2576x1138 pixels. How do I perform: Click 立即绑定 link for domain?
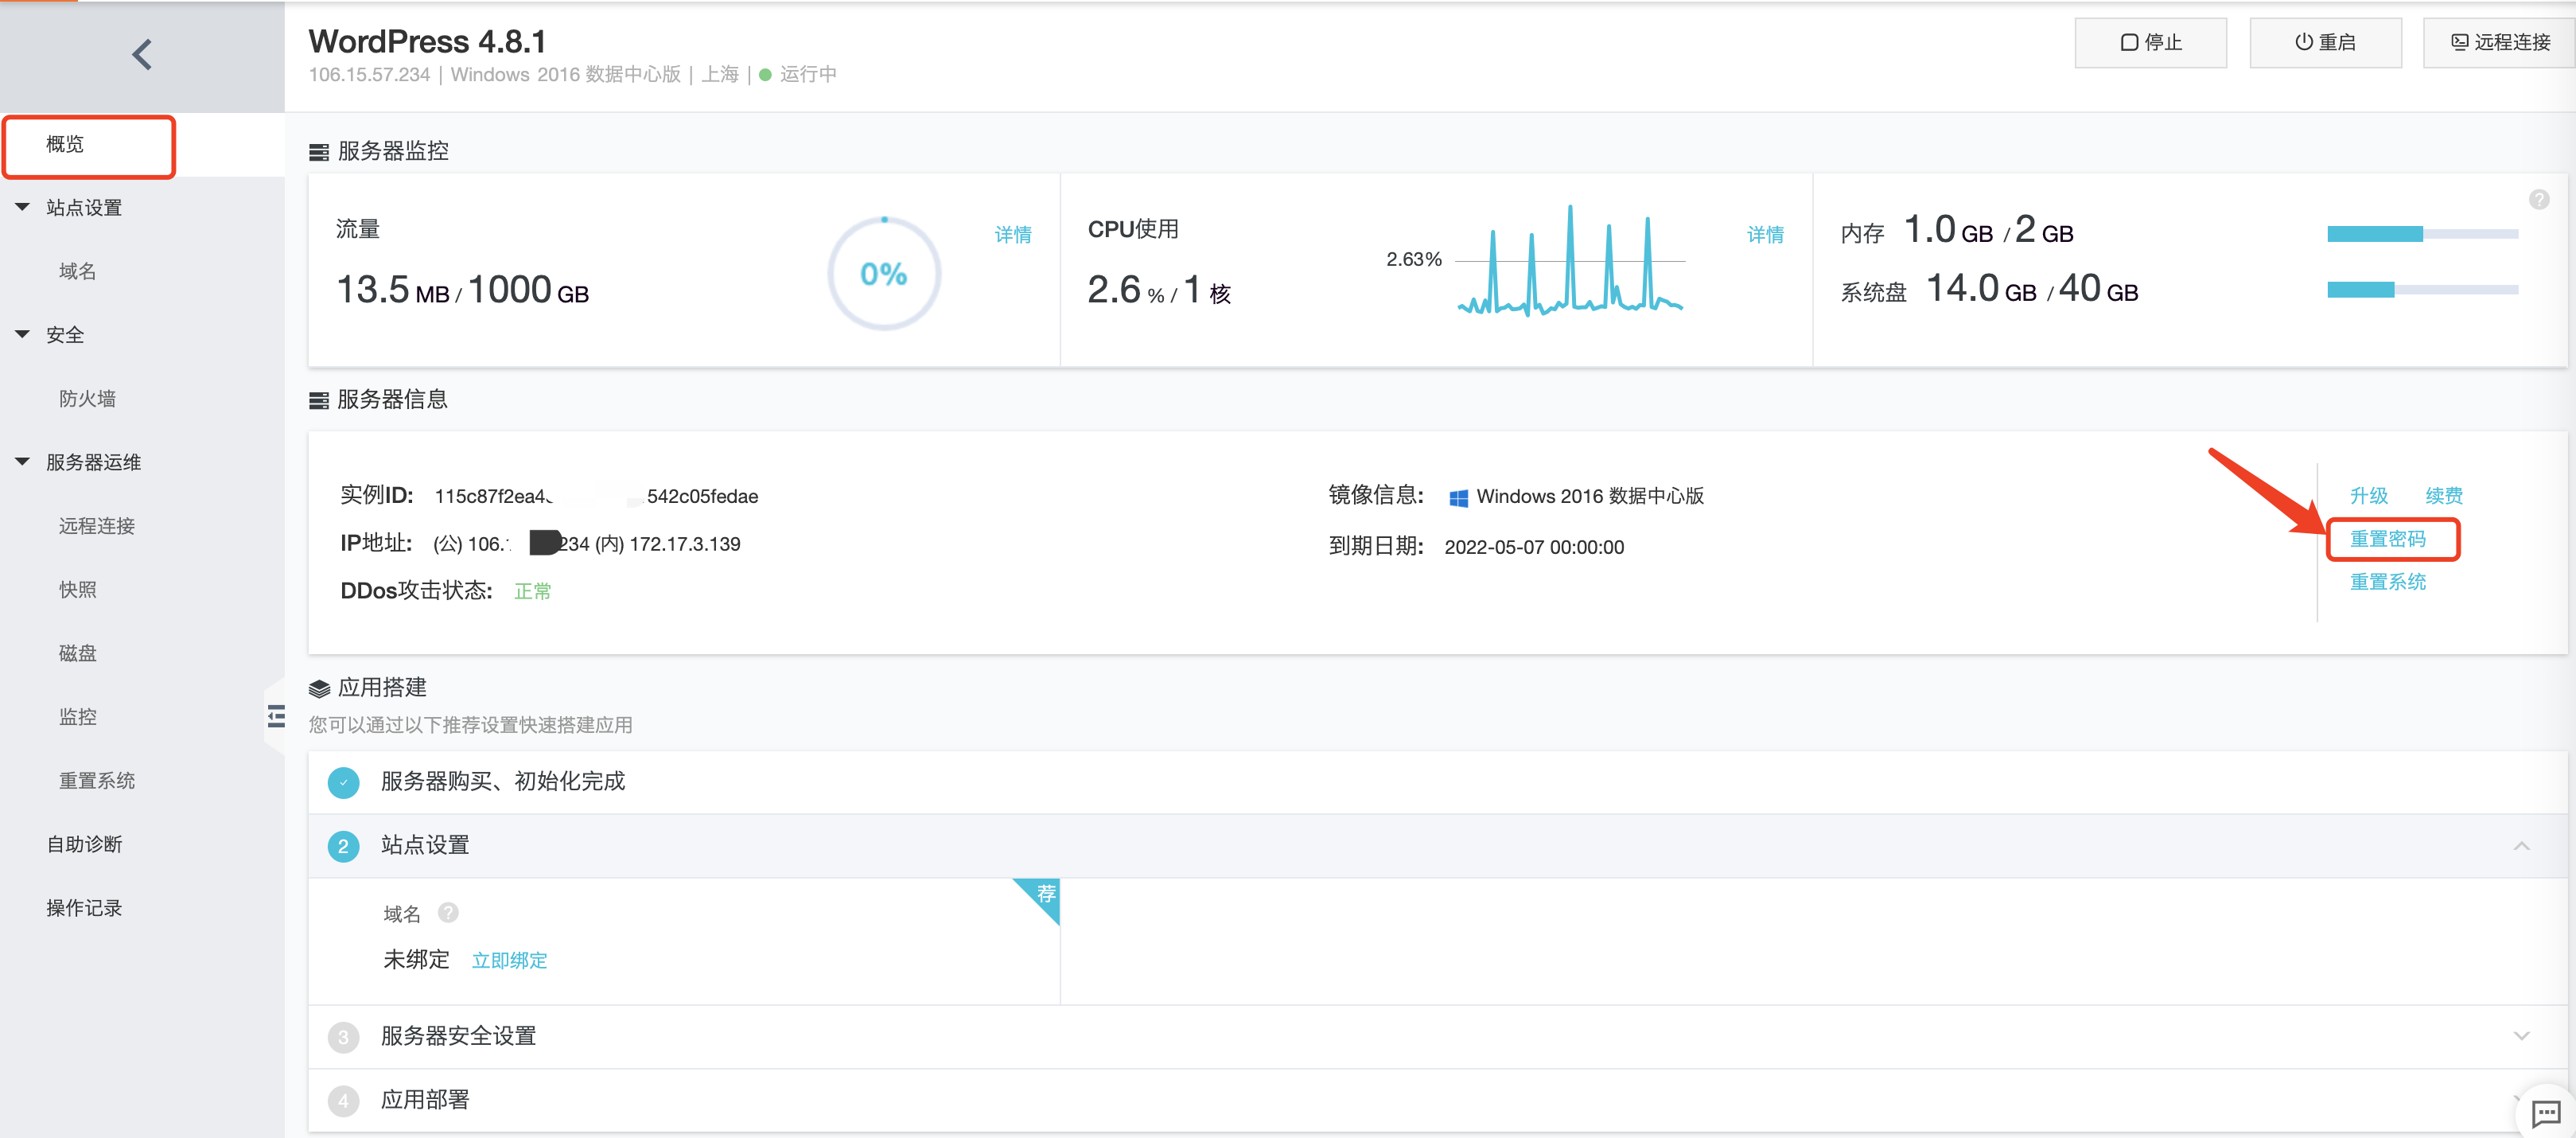point(509,960)
